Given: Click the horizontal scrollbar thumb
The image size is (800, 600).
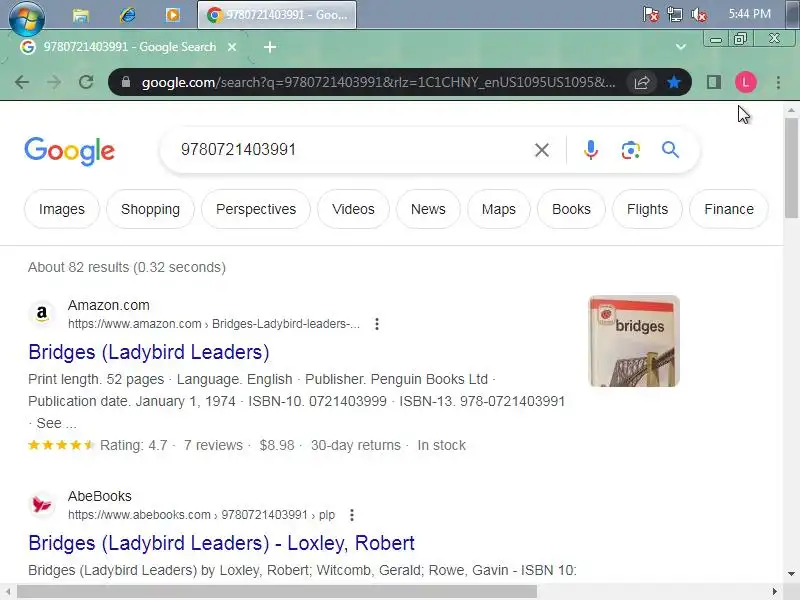Looking at the screenshot, I should (277, 592).
